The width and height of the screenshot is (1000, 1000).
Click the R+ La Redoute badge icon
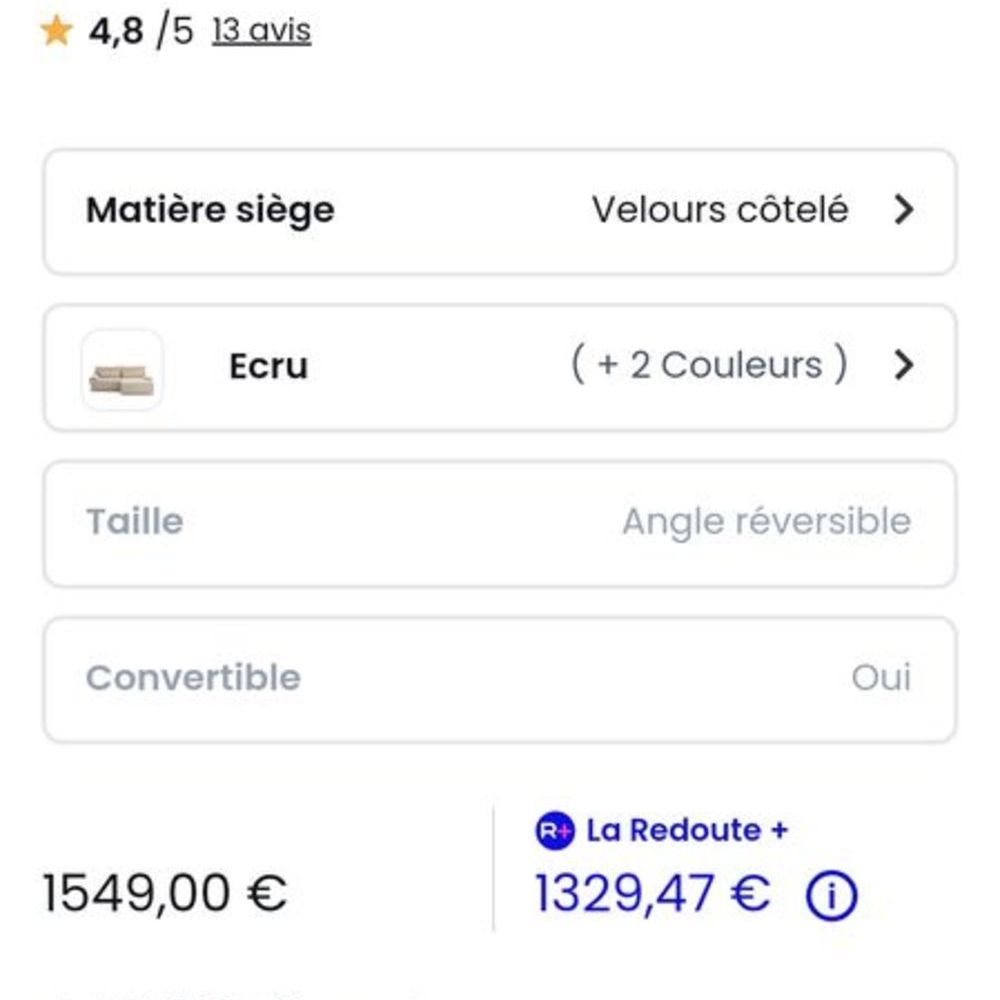pyautogui.click(x=554, y=831)
